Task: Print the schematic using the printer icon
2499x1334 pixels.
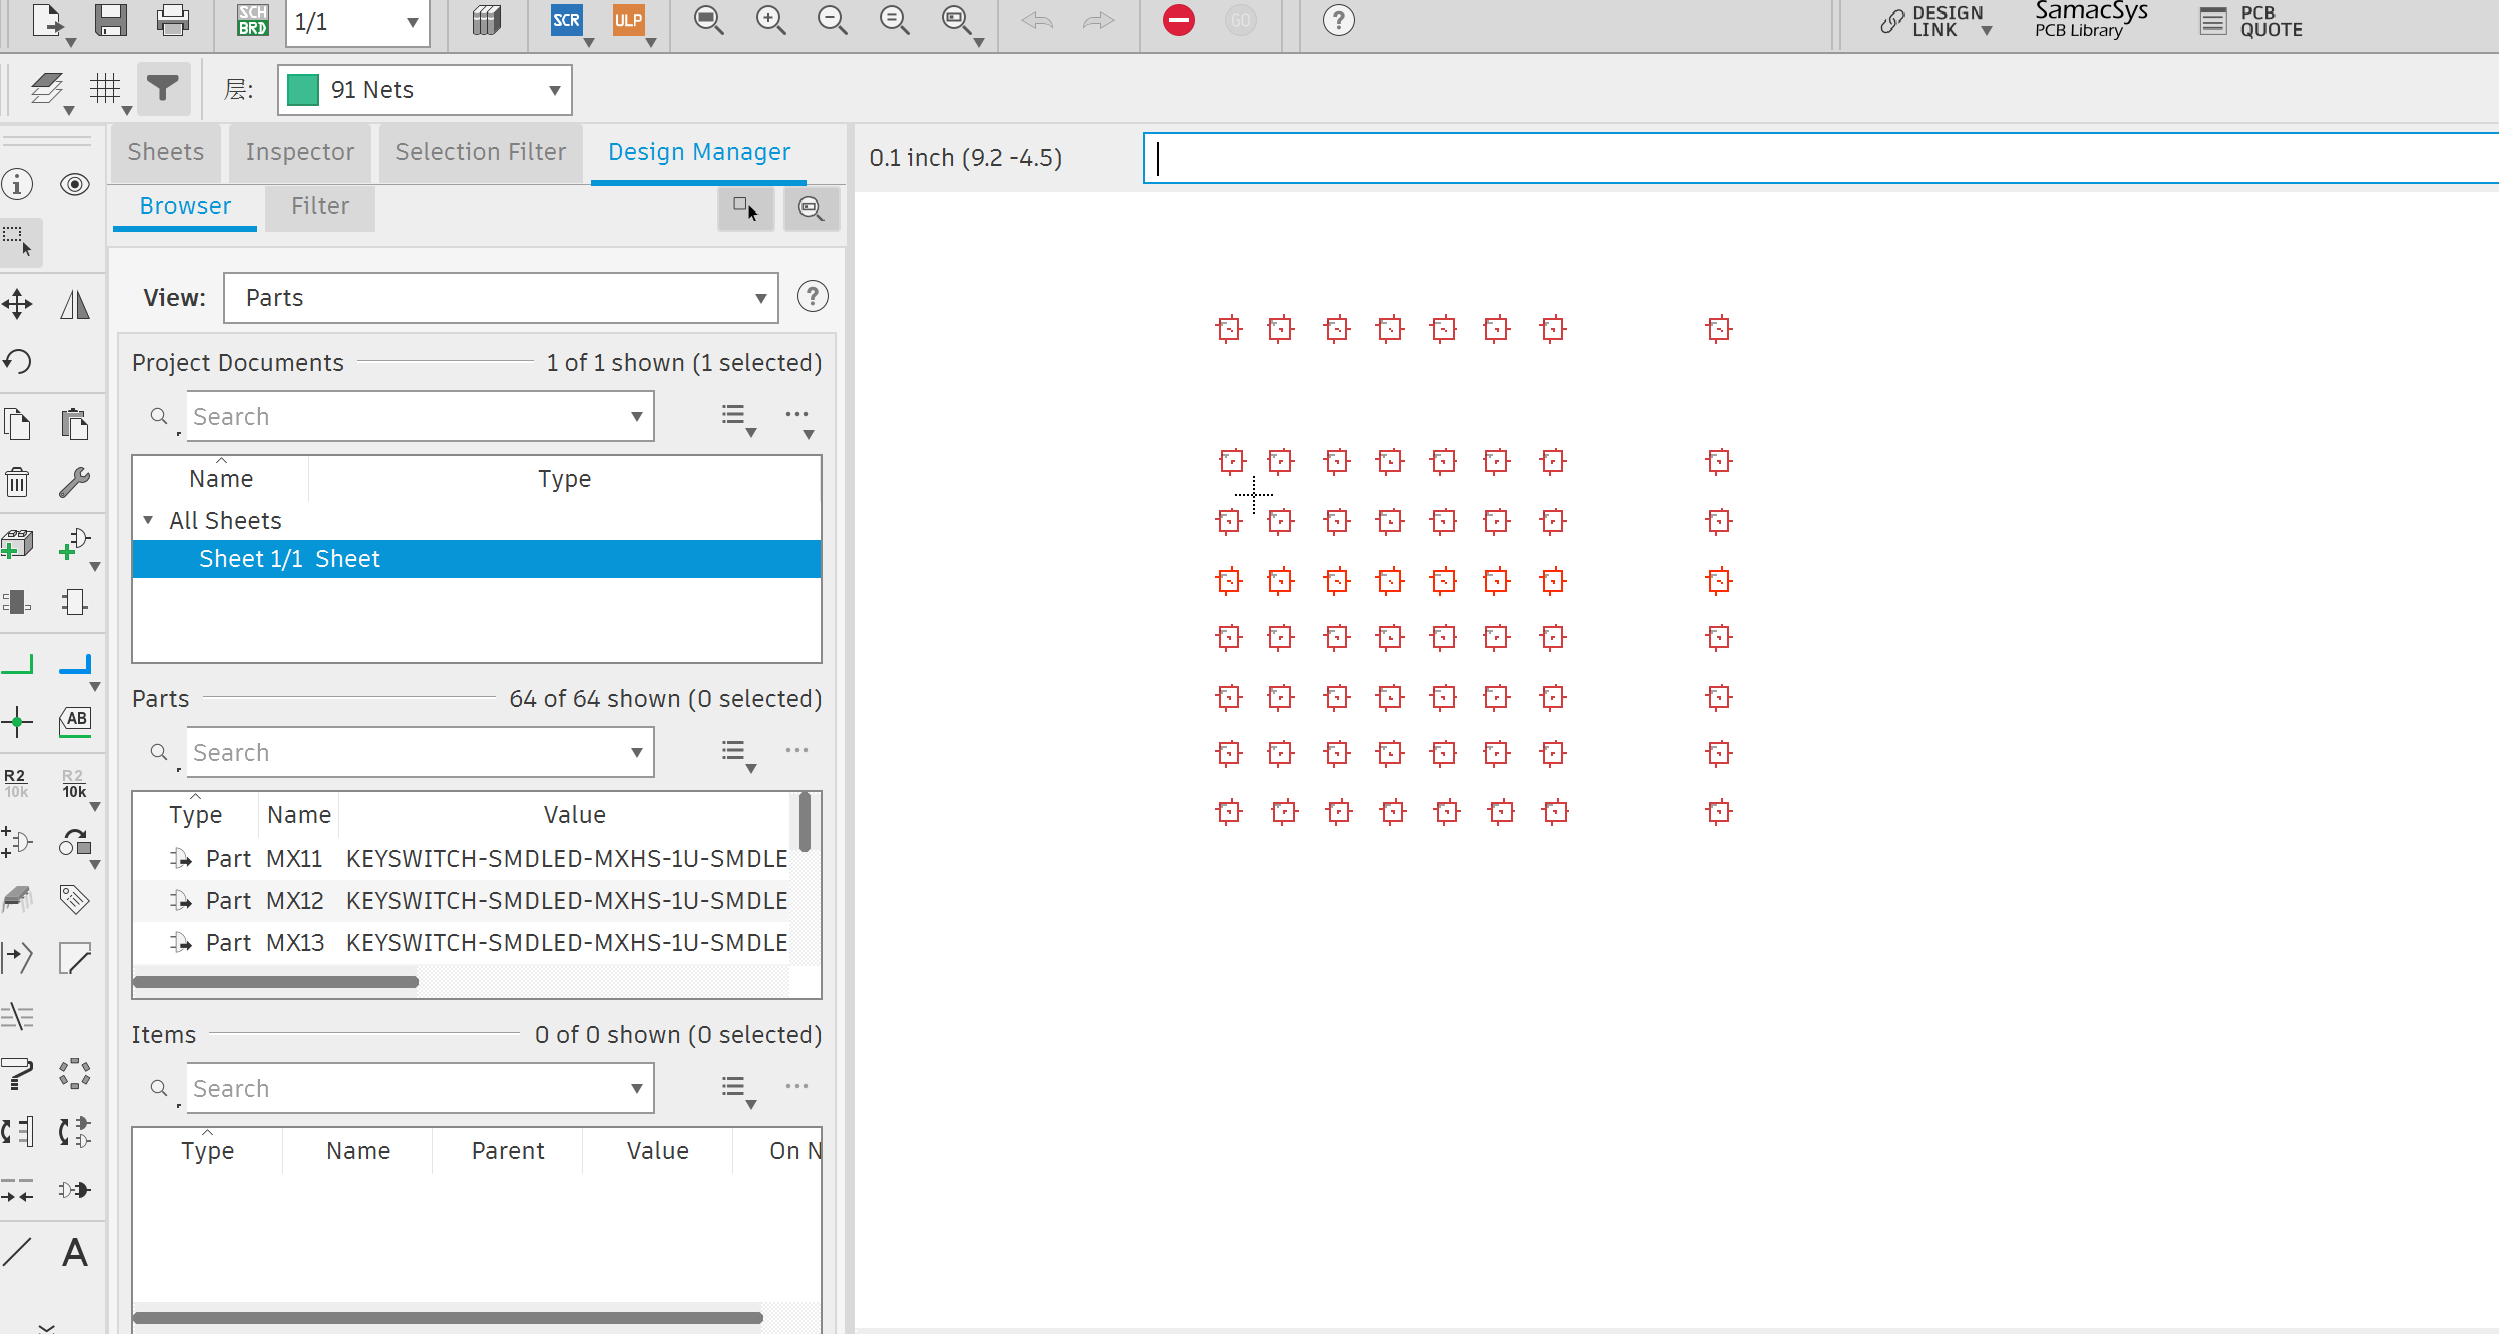Action: [x=172, y=20]
